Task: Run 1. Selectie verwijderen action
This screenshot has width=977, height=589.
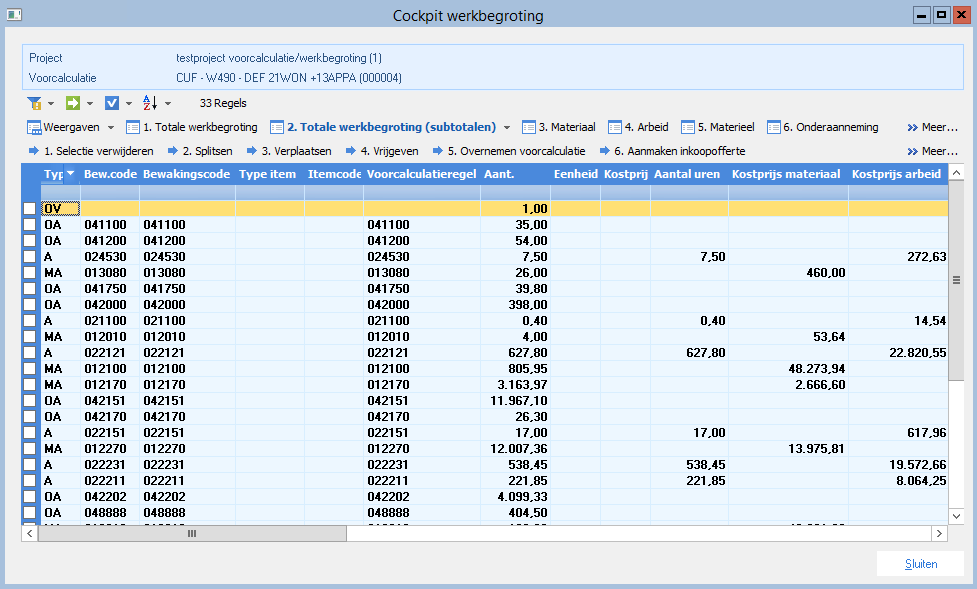Action: click(x=98, y=151)
